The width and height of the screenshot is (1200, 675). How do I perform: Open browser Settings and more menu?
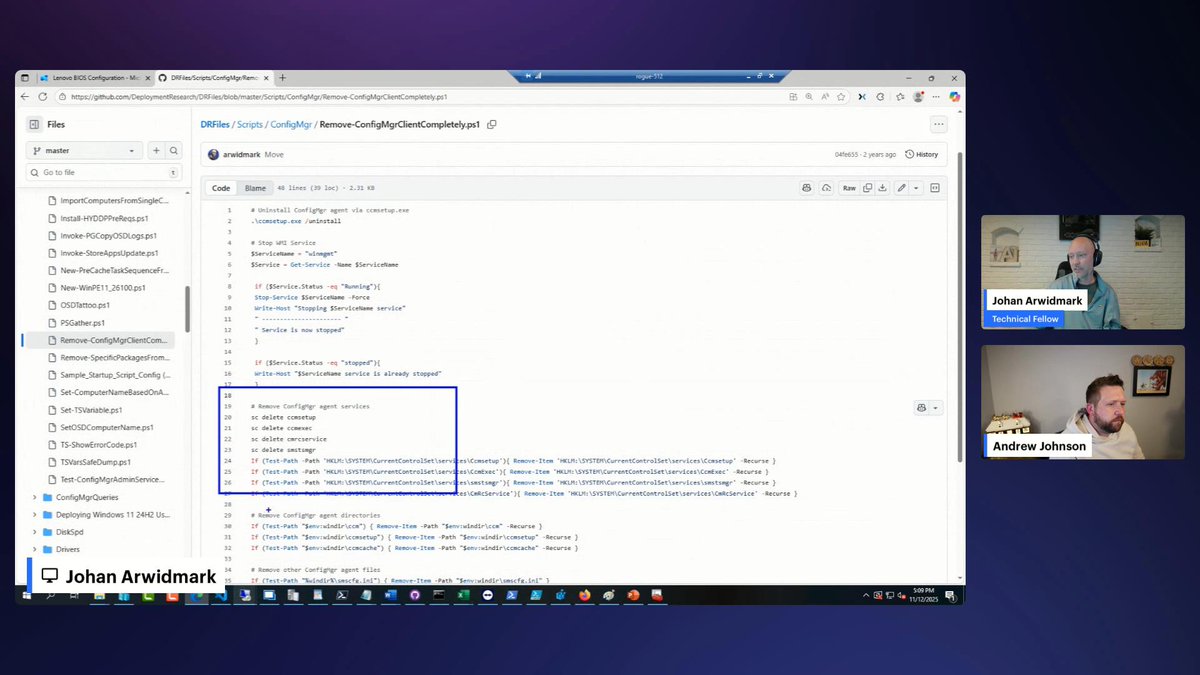coord(936,97)
